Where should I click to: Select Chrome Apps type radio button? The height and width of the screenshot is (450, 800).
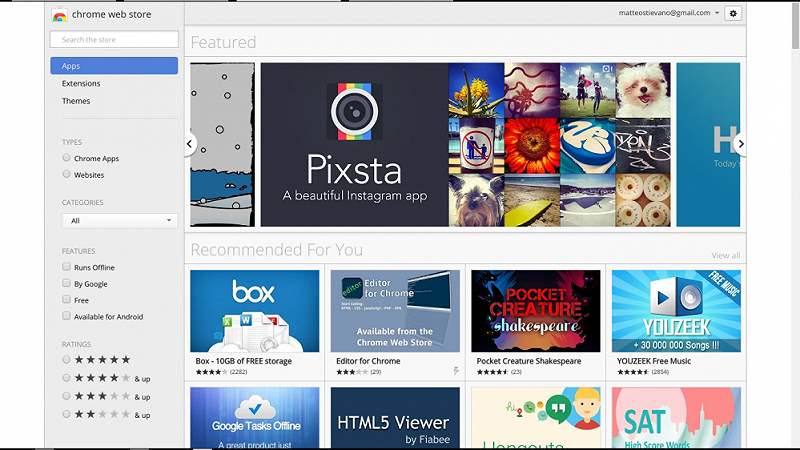66,158
